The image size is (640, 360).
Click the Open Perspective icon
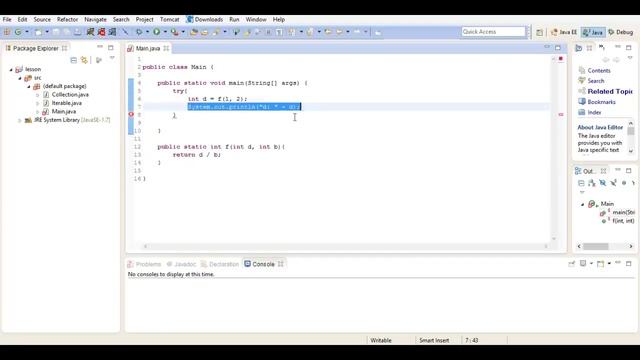click(x=540, y=32)
